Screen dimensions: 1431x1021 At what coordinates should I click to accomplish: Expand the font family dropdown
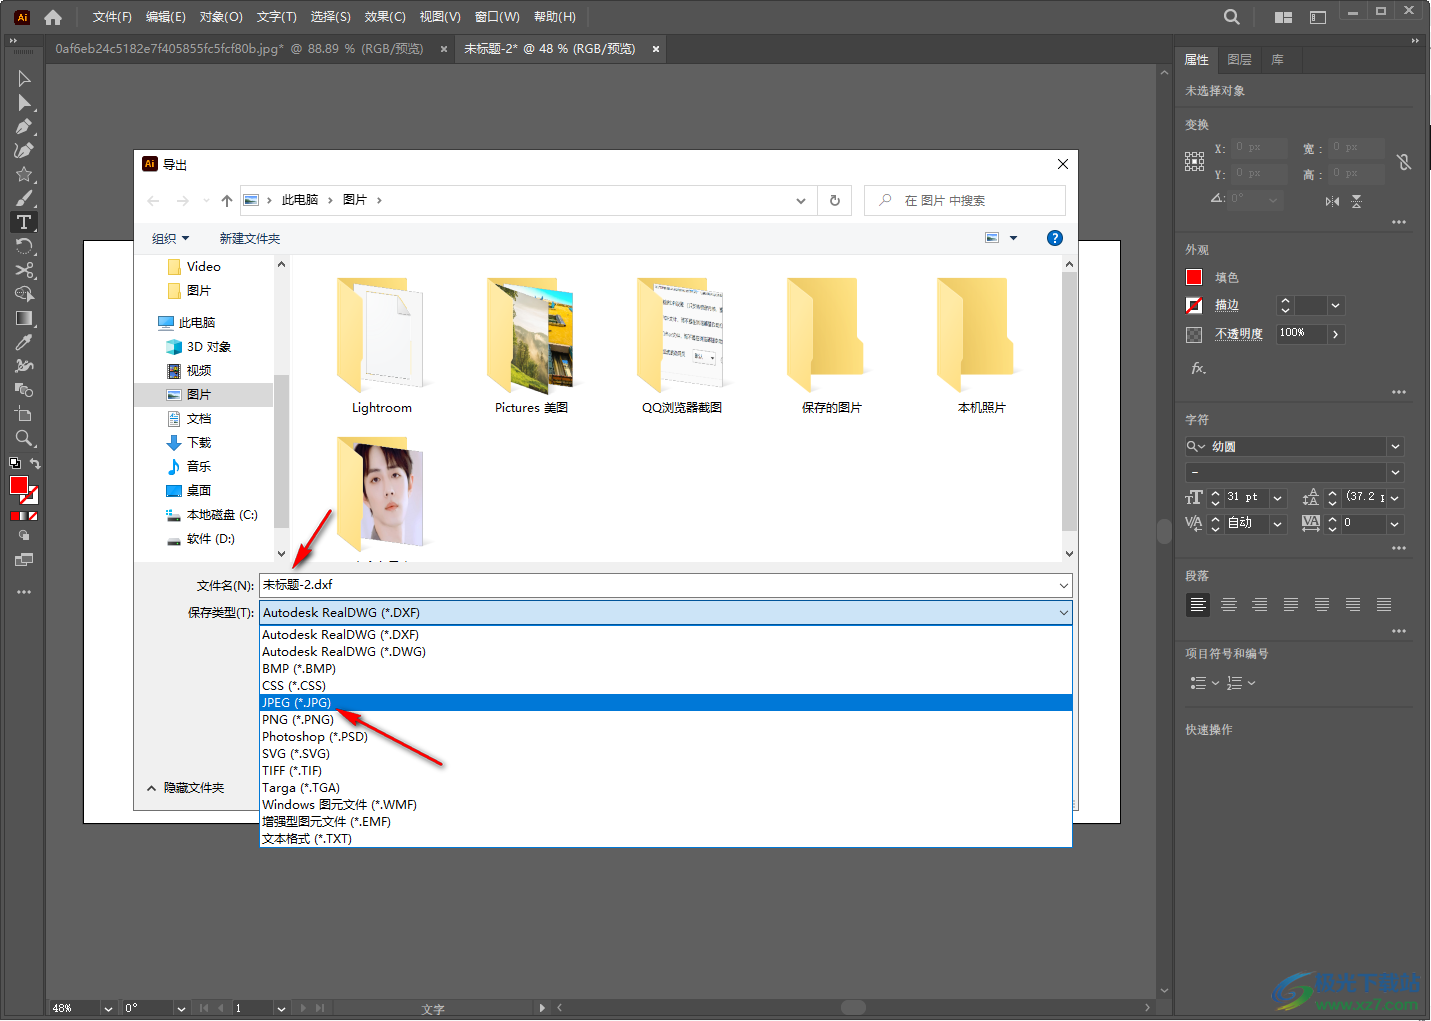(1395, 447)
